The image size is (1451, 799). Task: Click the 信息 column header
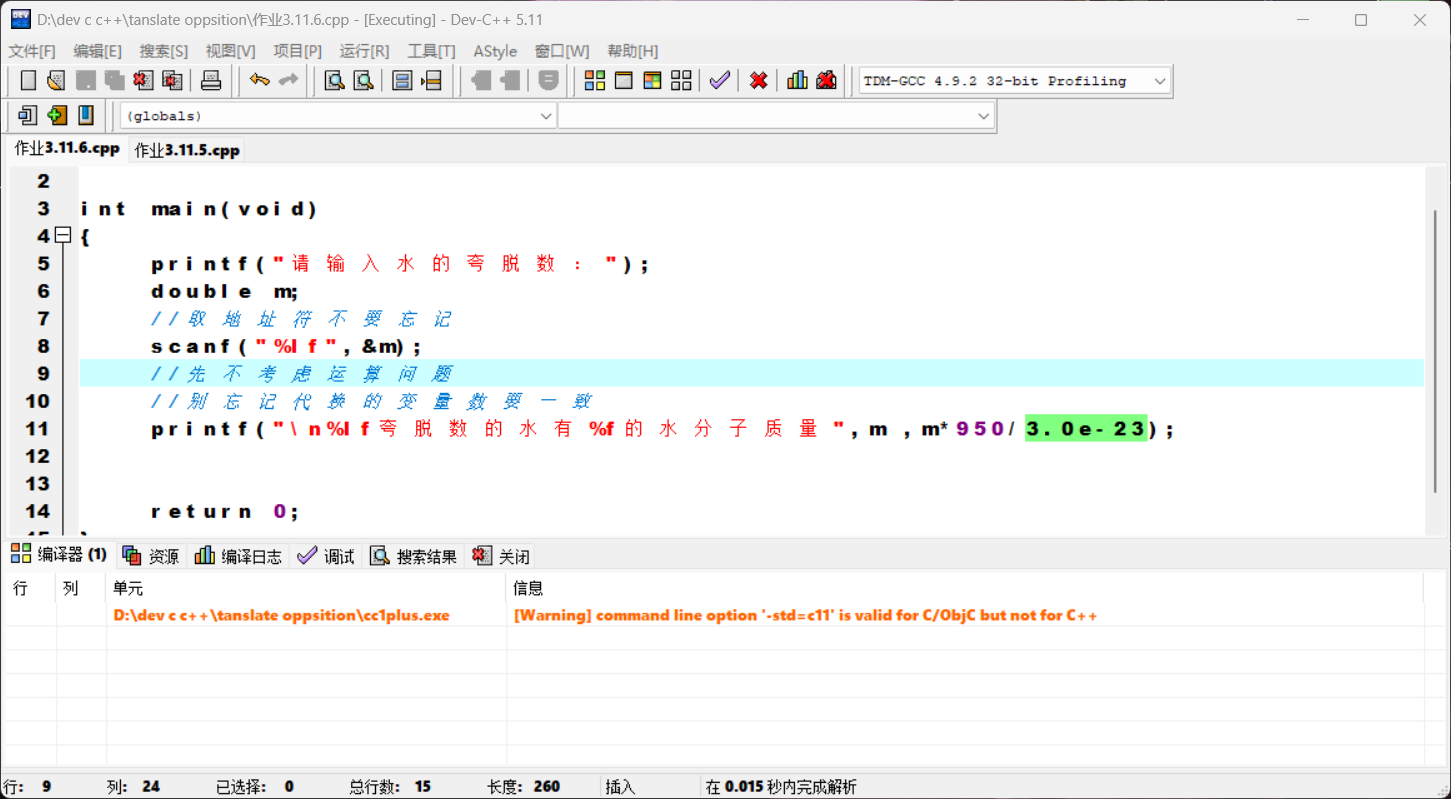click(x=965, y=588)
